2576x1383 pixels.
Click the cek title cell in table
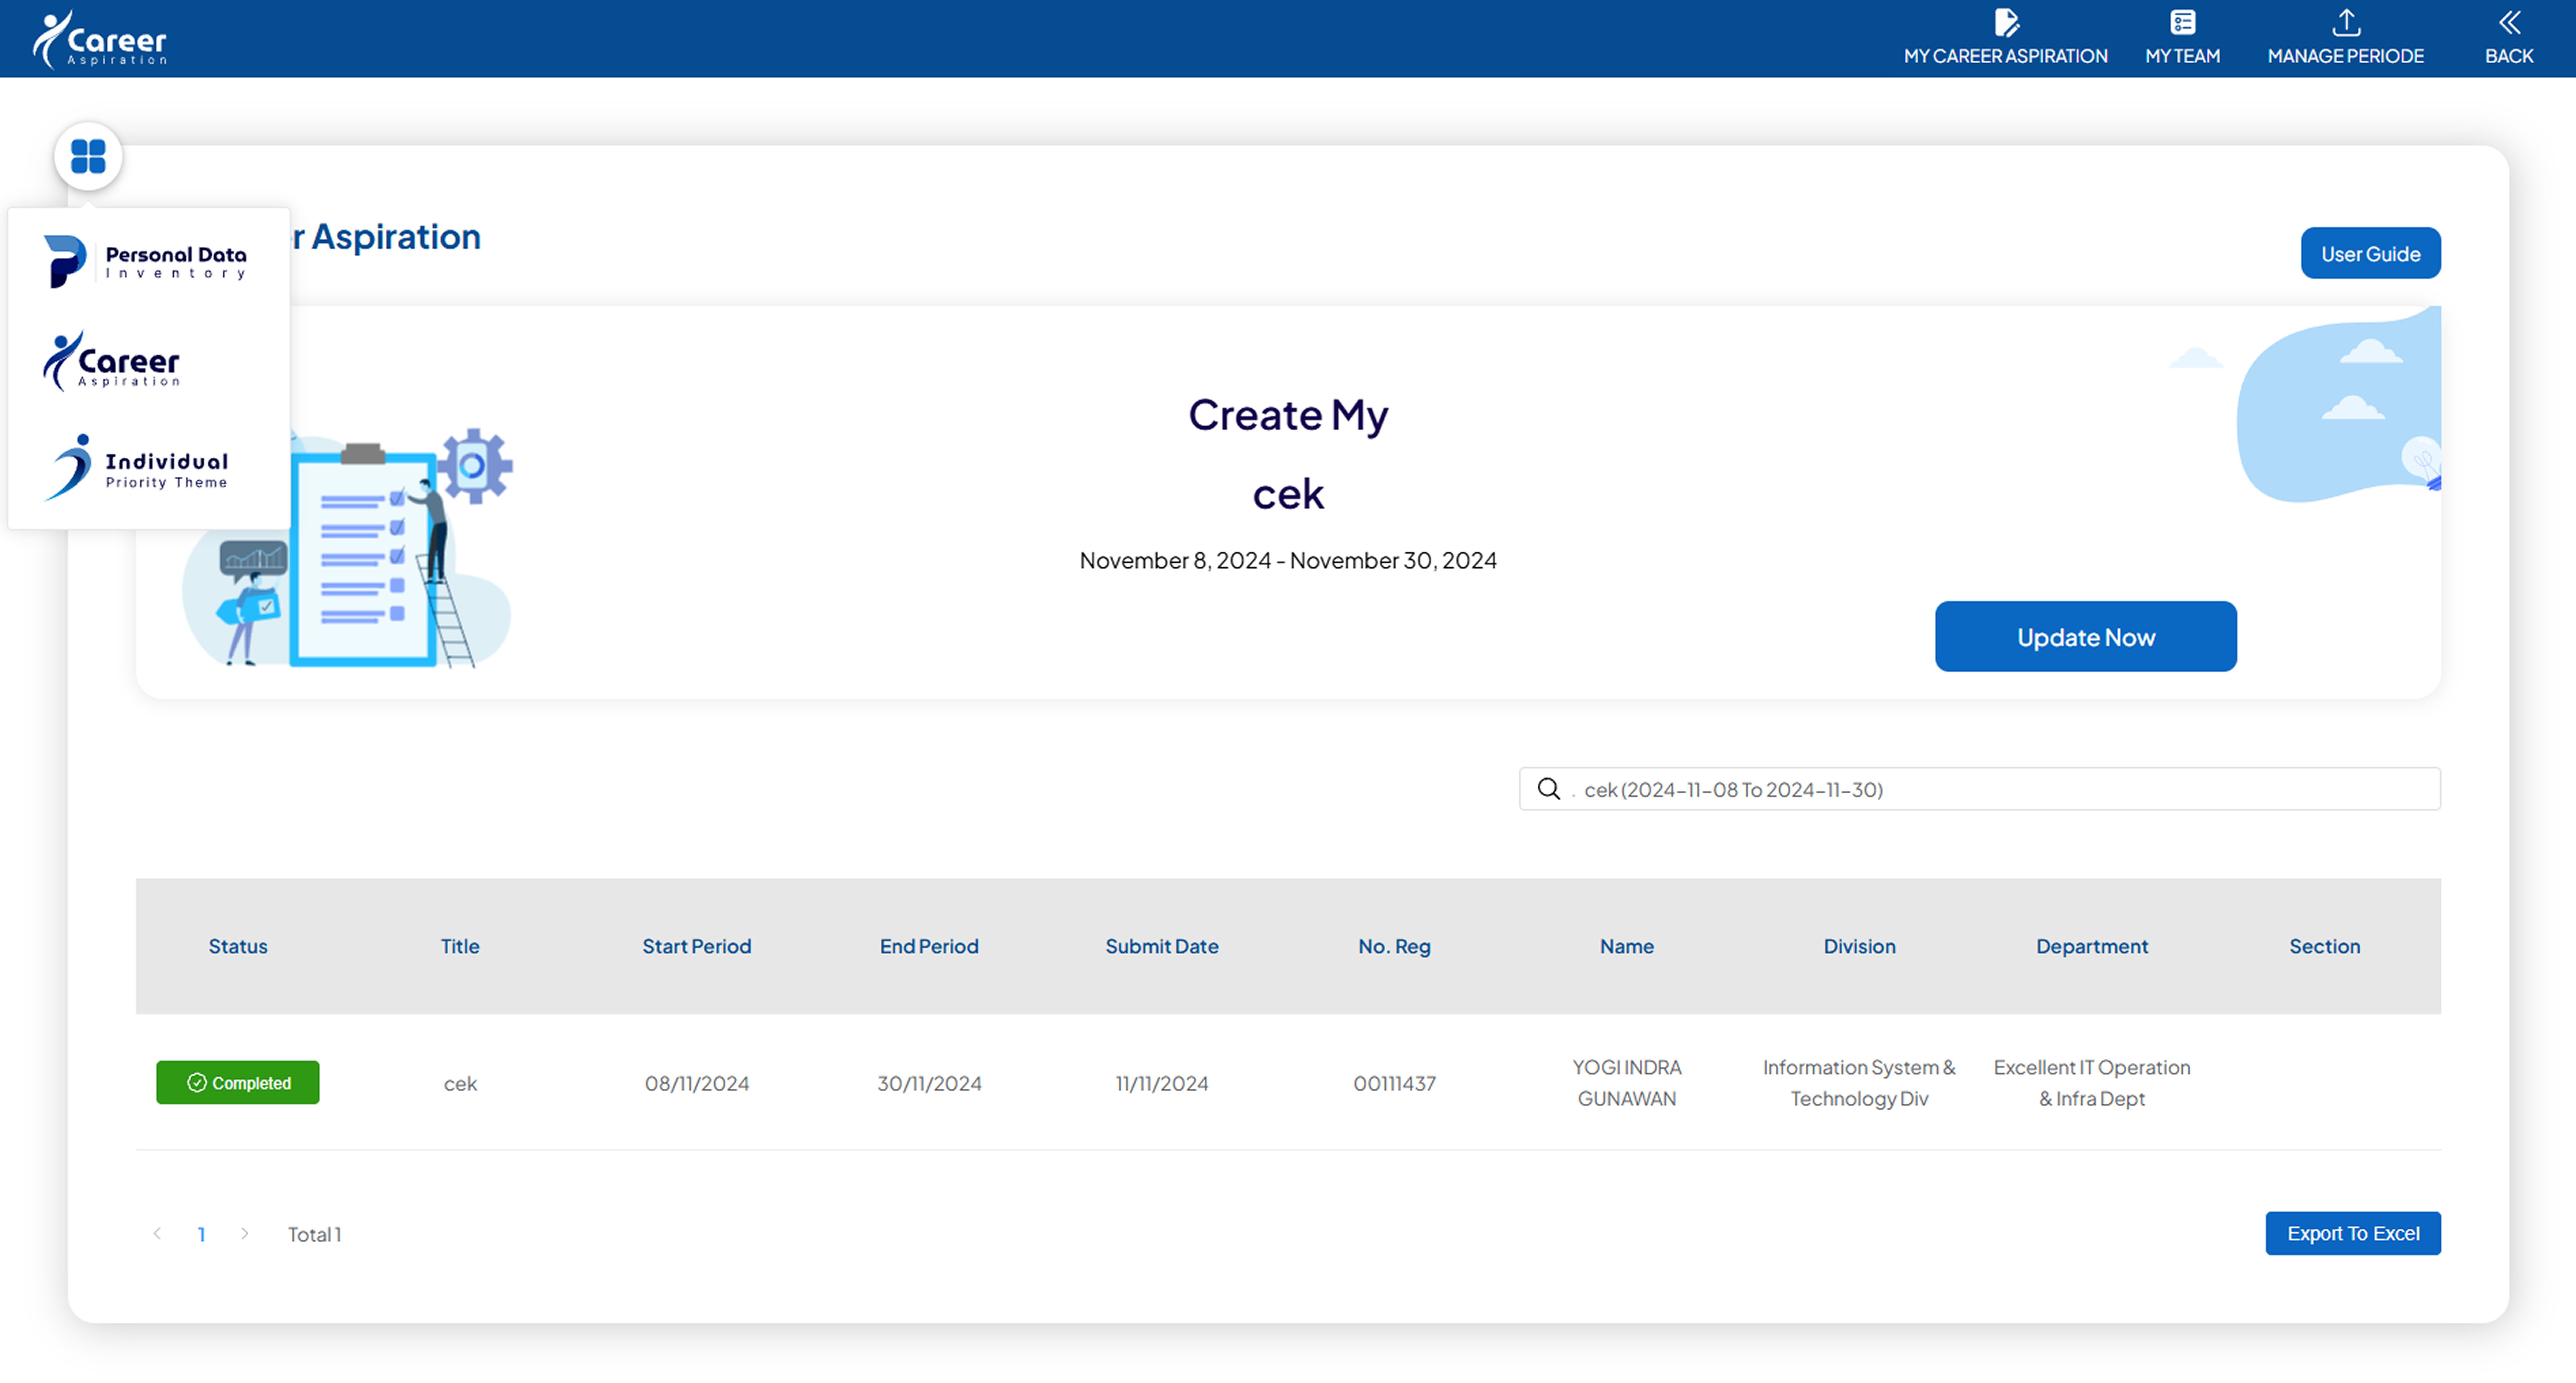tap(460, 1084)
